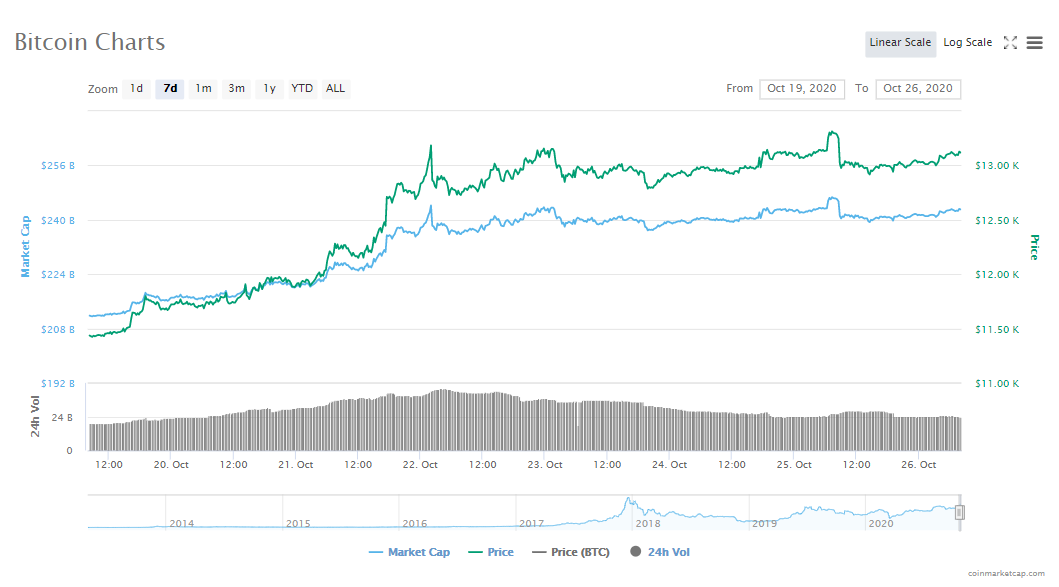Viewport: 1059px width, 587px height.
Task: Click the 24h Vol axis title
Action: [x=35, y=417]
